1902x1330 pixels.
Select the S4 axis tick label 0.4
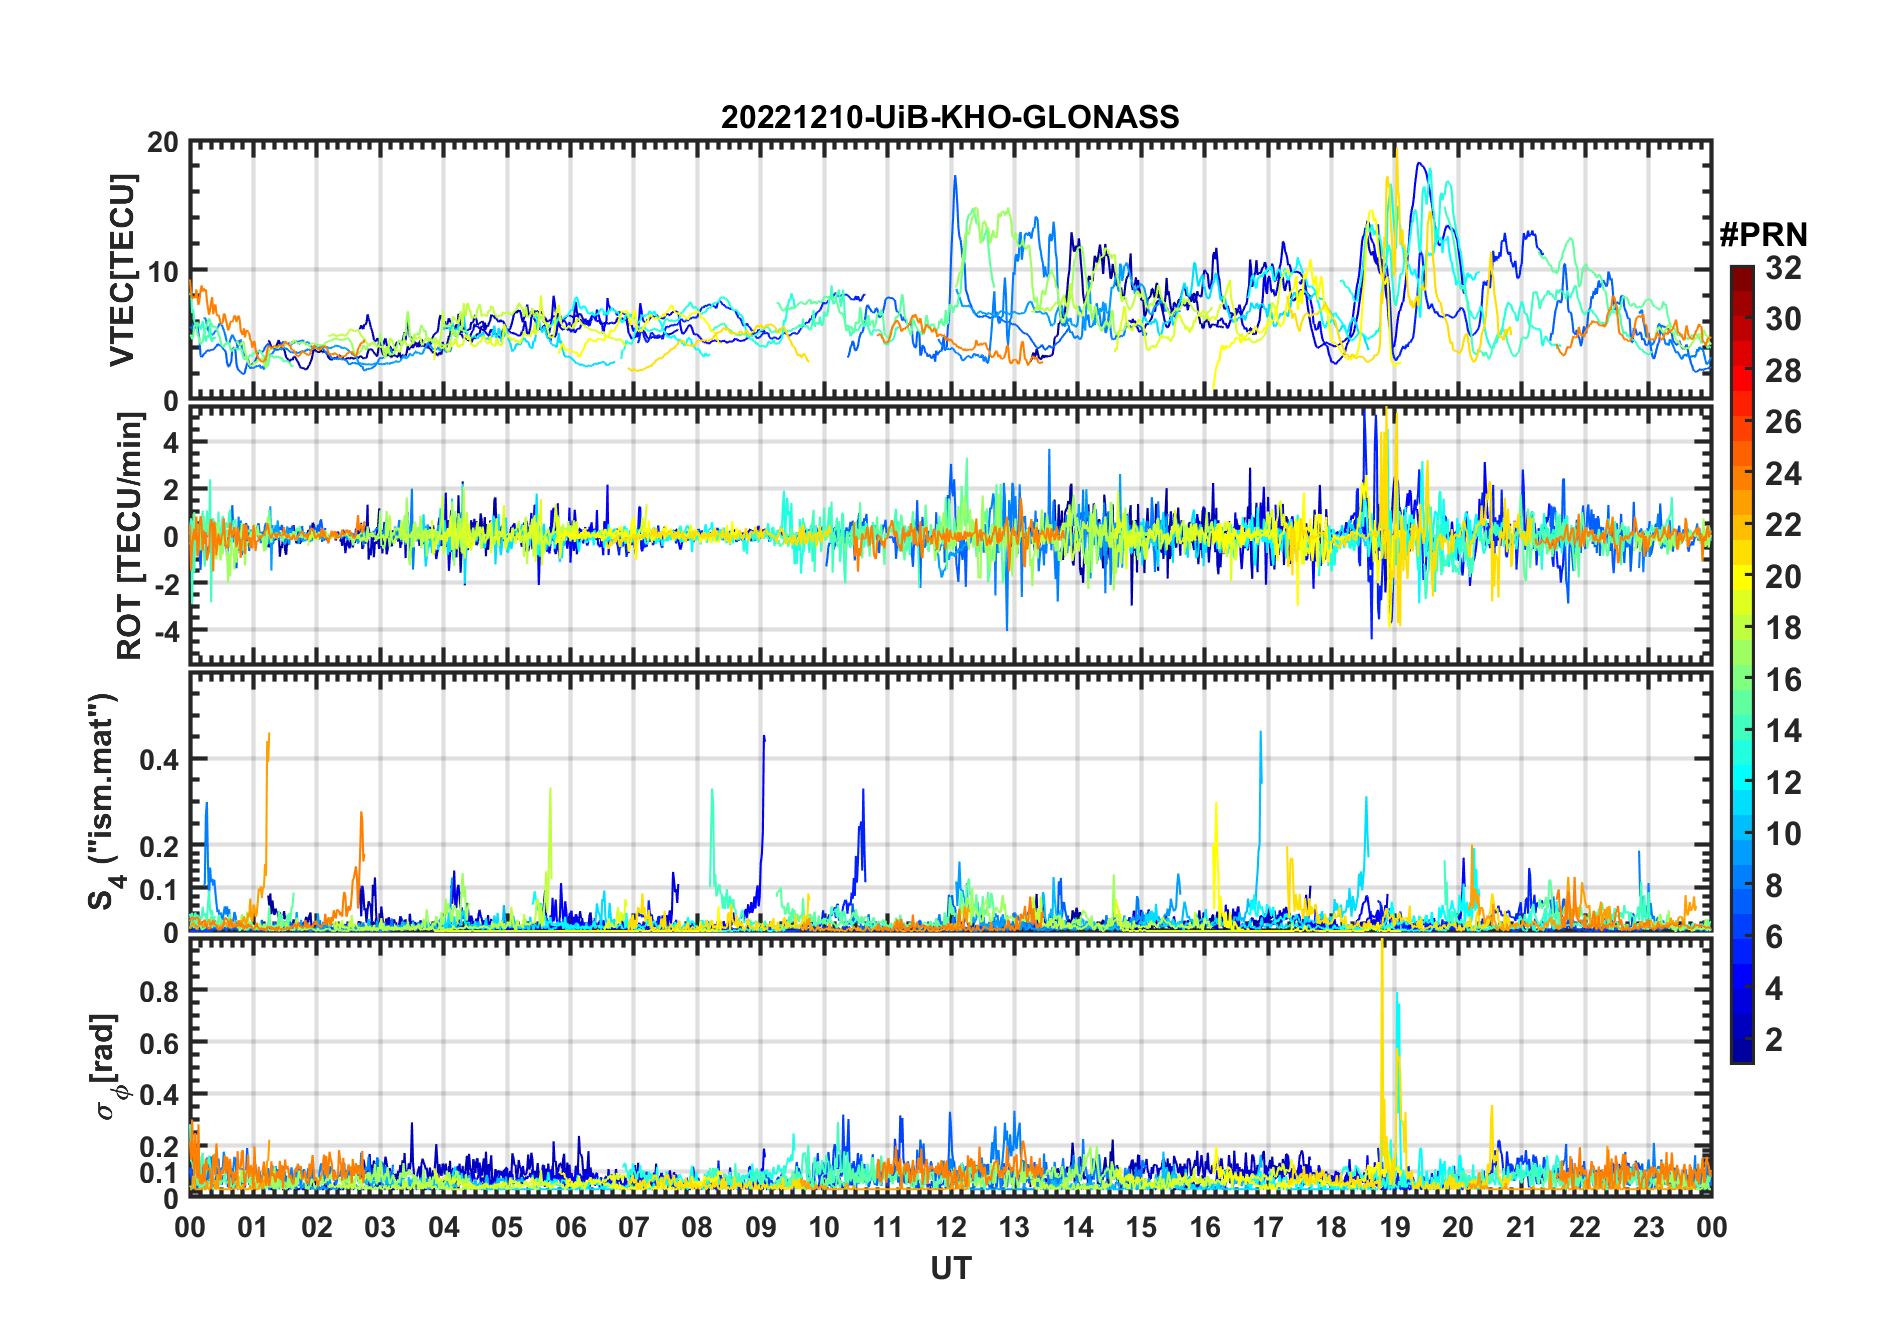pyautogui.click(x=159, y=759)
